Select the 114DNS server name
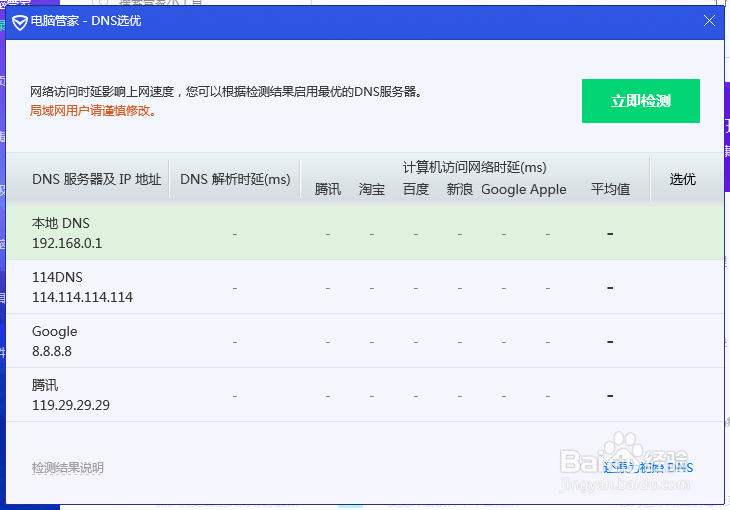This screenshot has width=730, height=510. coord(57,277)
